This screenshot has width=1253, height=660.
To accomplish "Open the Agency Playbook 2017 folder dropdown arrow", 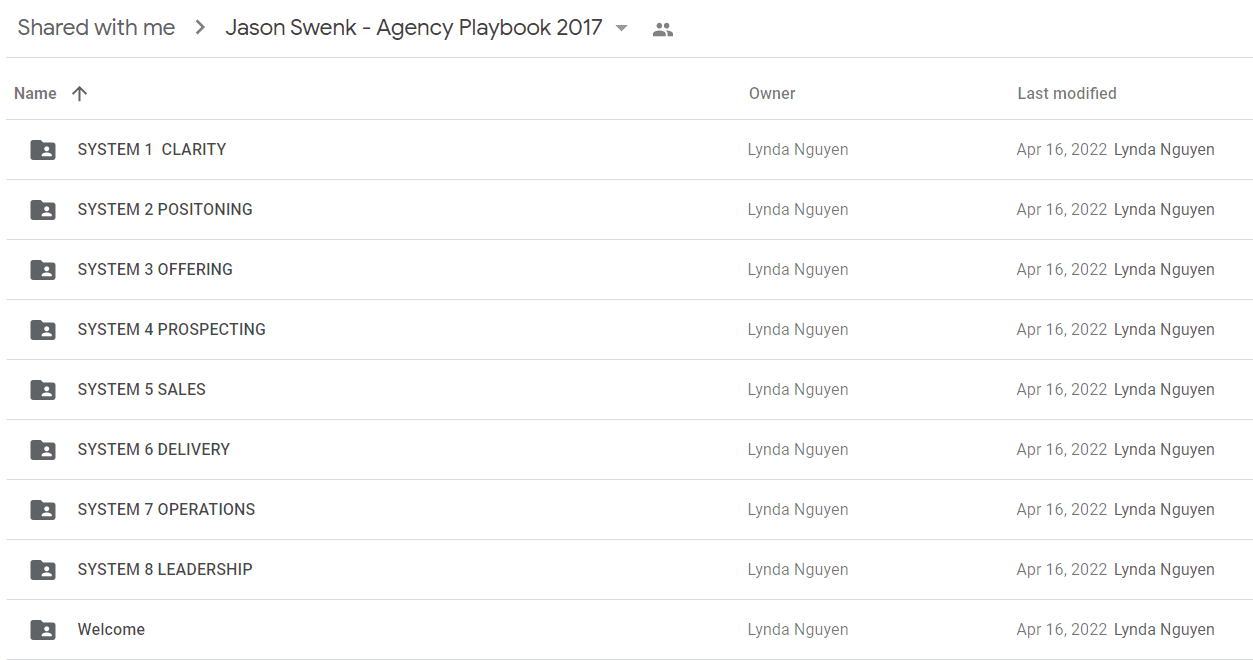I will point(621,28).
